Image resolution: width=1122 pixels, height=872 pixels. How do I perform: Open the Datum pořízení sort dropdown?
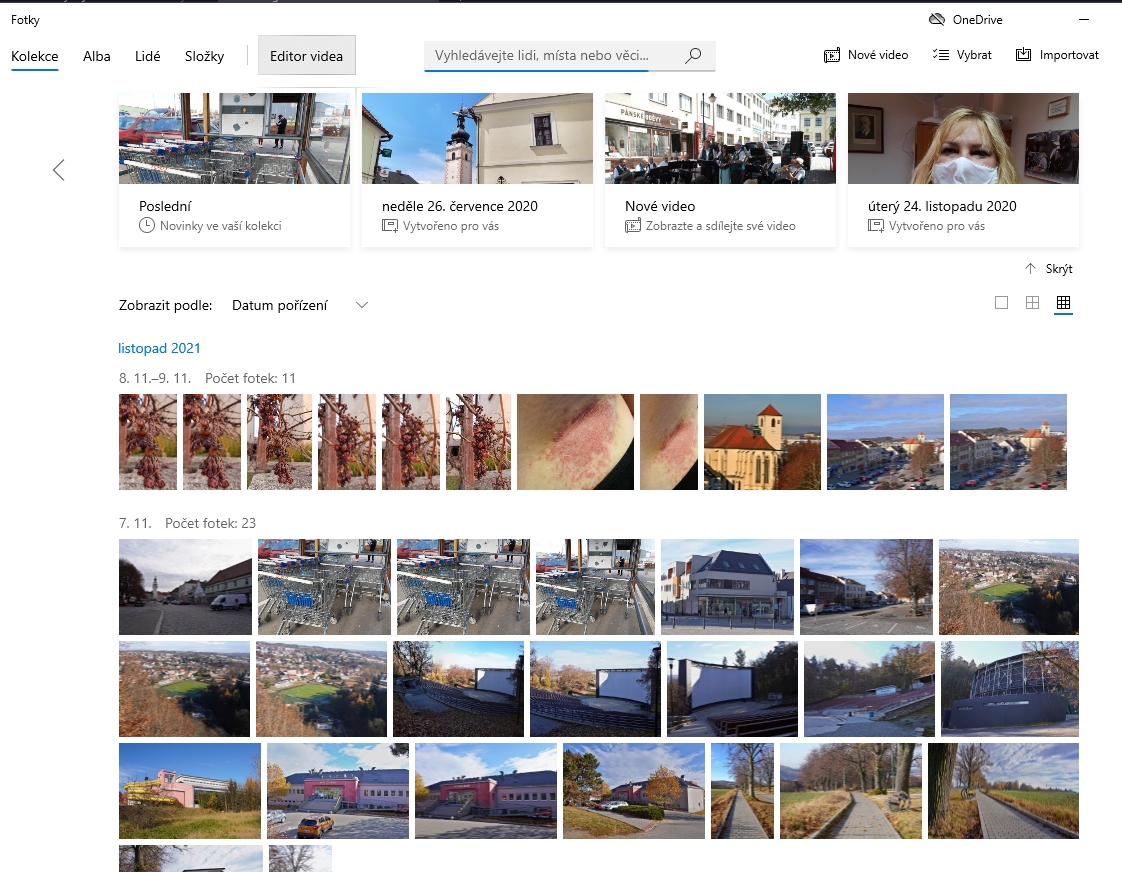pyautogui.click(x=280, y=305)
